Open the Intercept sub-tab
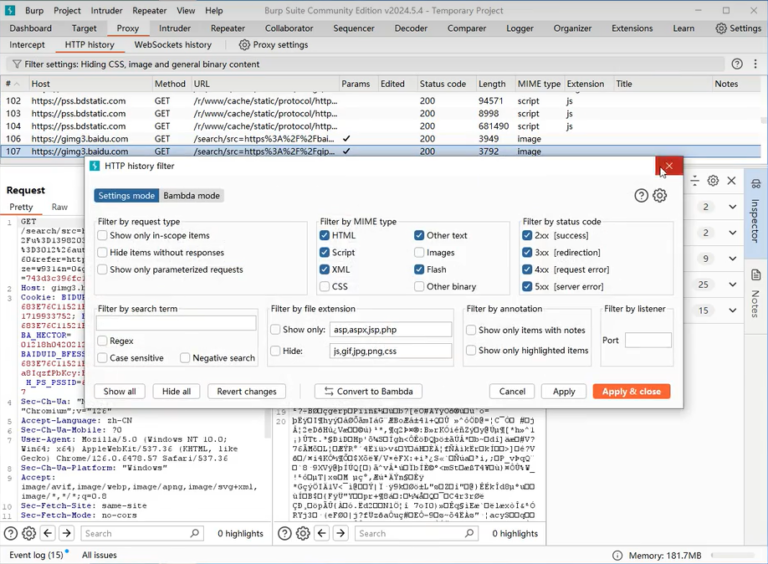This screenshot has height=564, width=768. coord(27,45)
